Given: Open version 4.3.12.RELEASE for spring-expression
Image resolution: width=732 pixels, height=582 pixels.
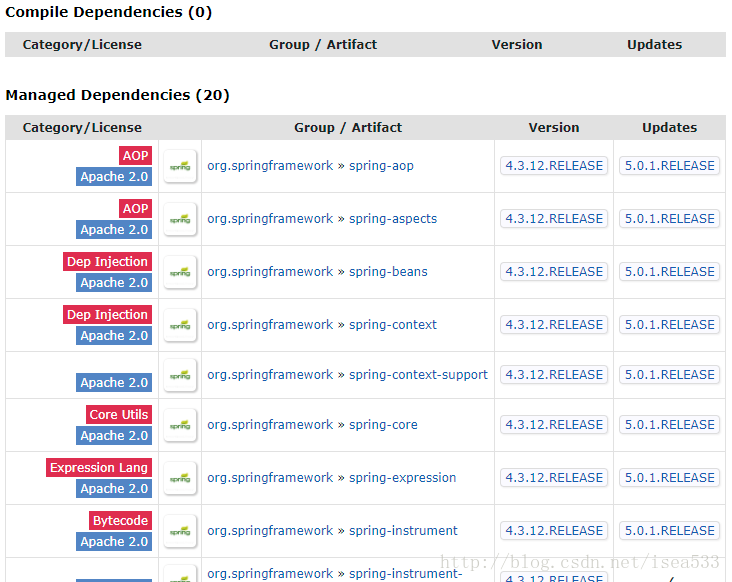Looking at the screenshot, I should pos(554,477).
